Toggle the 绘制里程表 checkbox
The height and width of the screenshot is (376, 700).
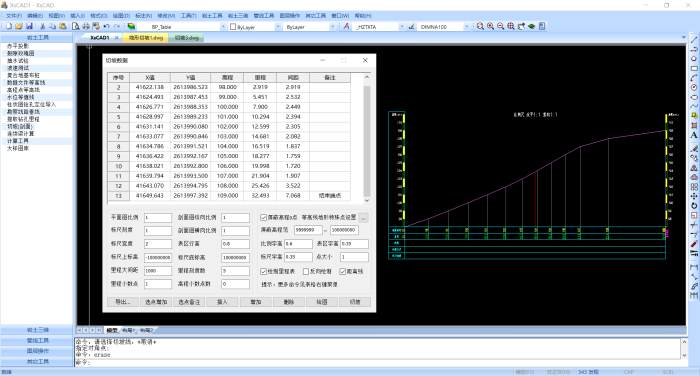click(263, 272)
